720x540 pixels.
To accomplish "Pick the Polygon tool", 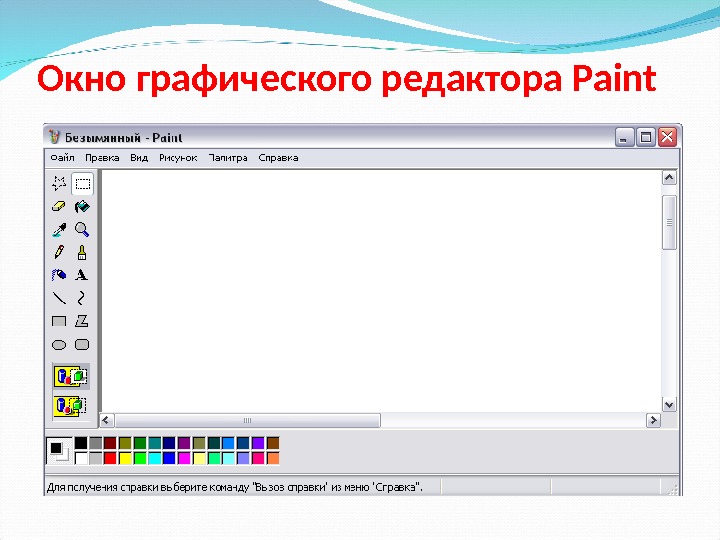I will click(x=82, y=321).
